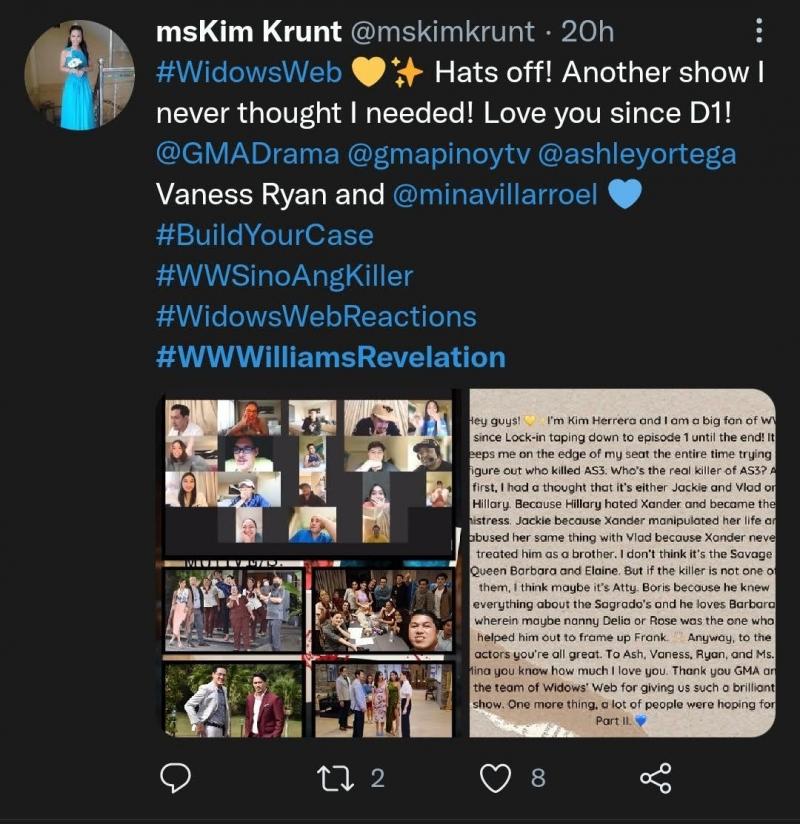This screenshot has height=824, width=800.
Task: Like the tweet with the heart icon
Action: tap(496, 778)
